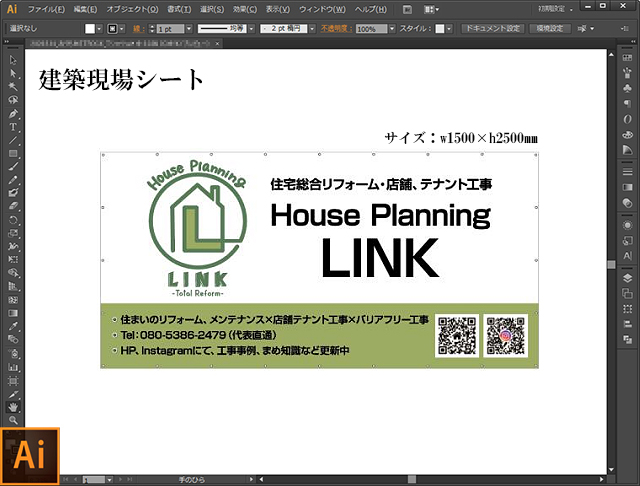
Task: Select the Blend tool
Action: [13, 340]
